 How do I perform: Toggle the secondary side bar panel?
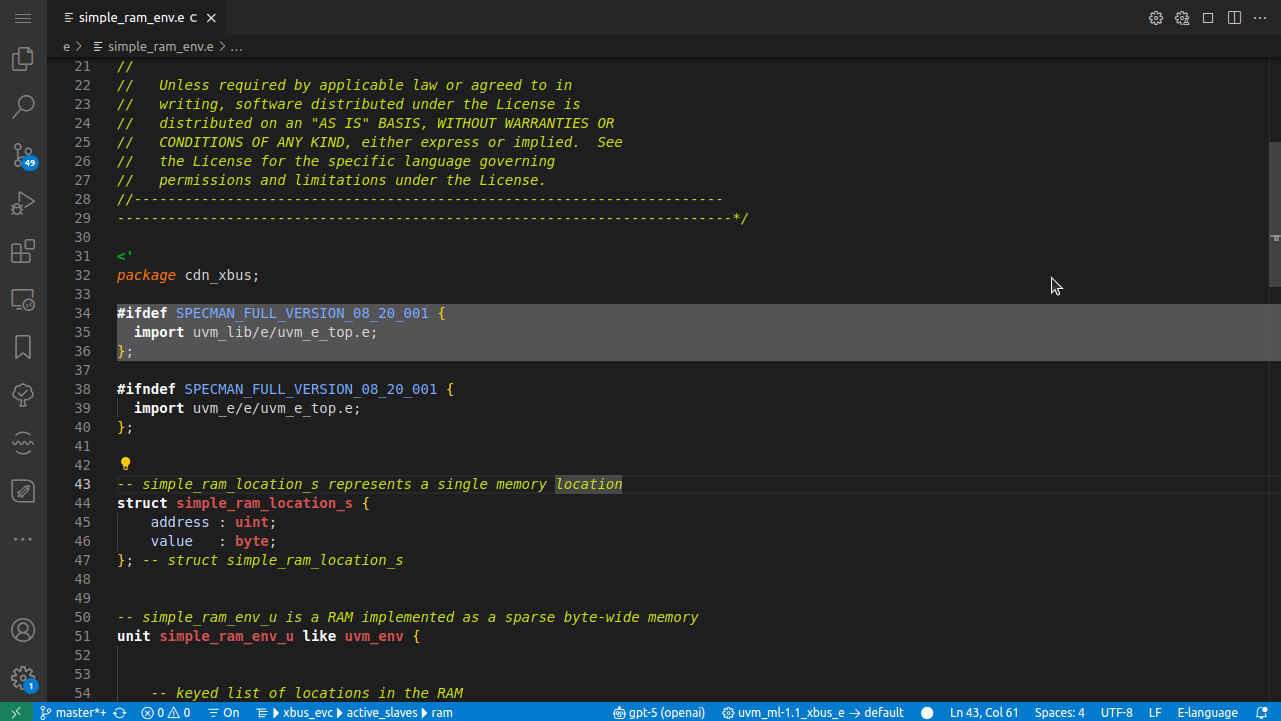tap(1234, 17)
